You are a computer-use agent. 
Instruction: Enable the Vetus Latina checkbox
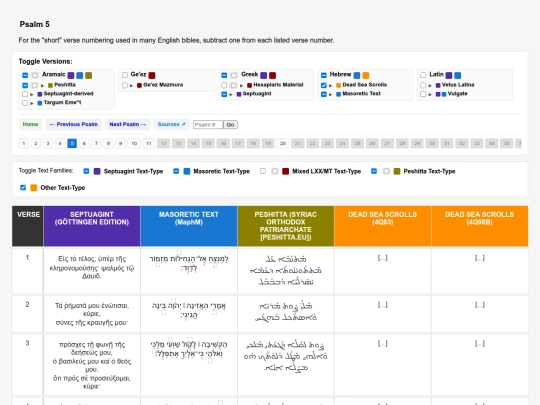tap(423, 85)
